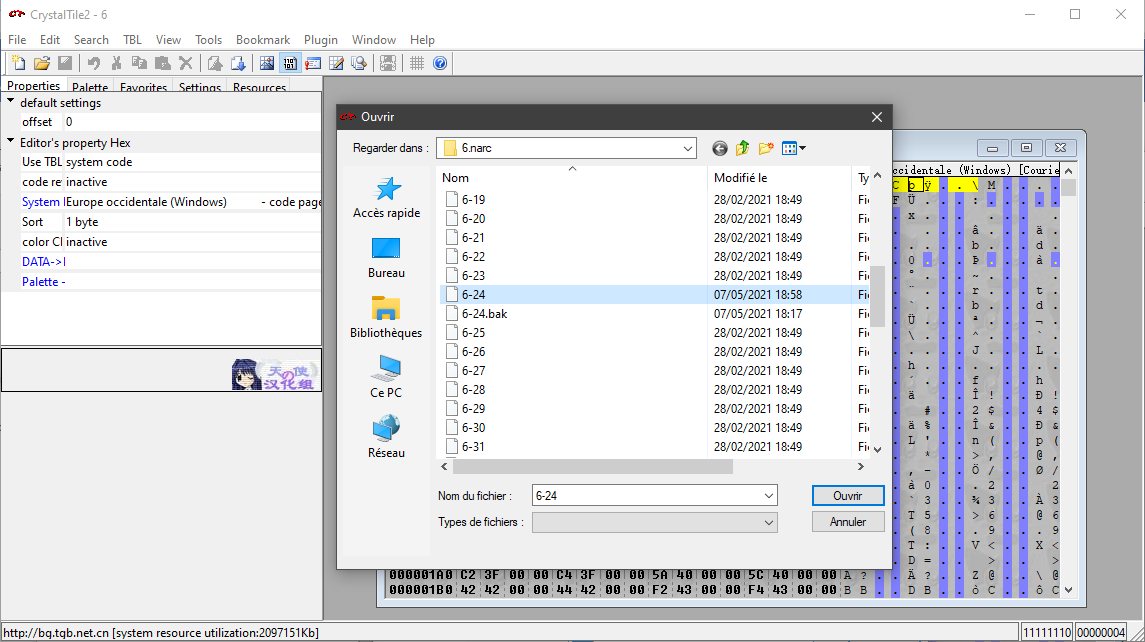Switch to the Palette tab
The width and height of the screenshot is (1145, 642).
click(90, 87)
